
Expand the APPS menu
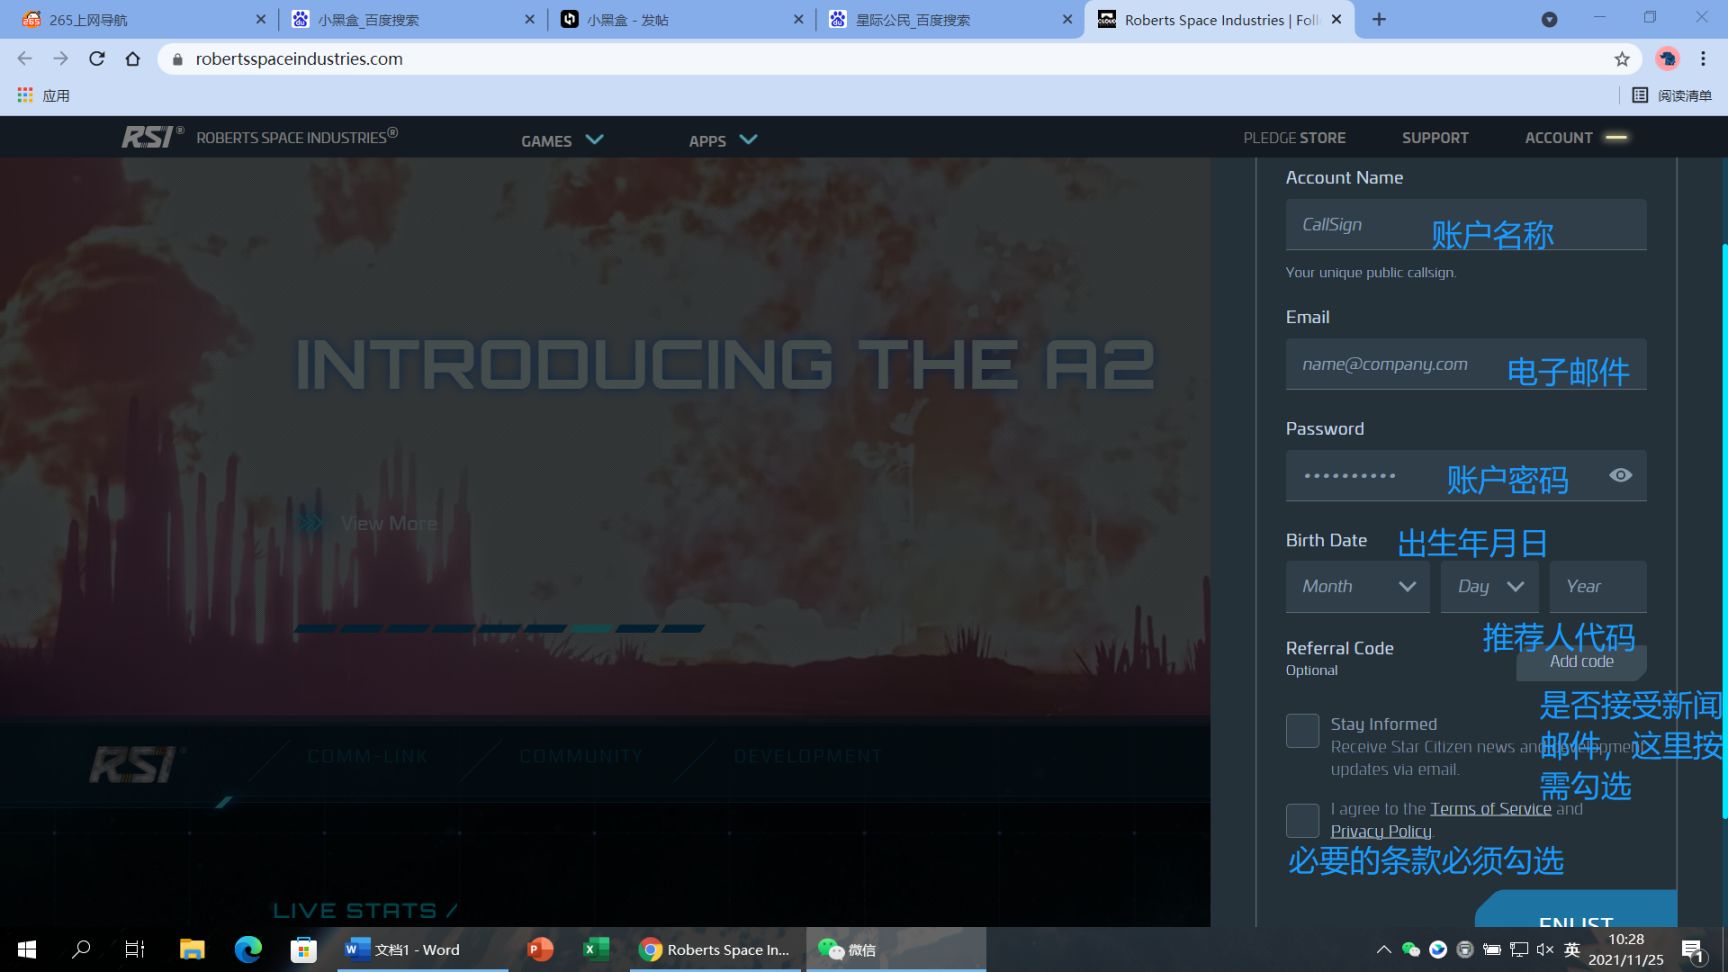722,140
